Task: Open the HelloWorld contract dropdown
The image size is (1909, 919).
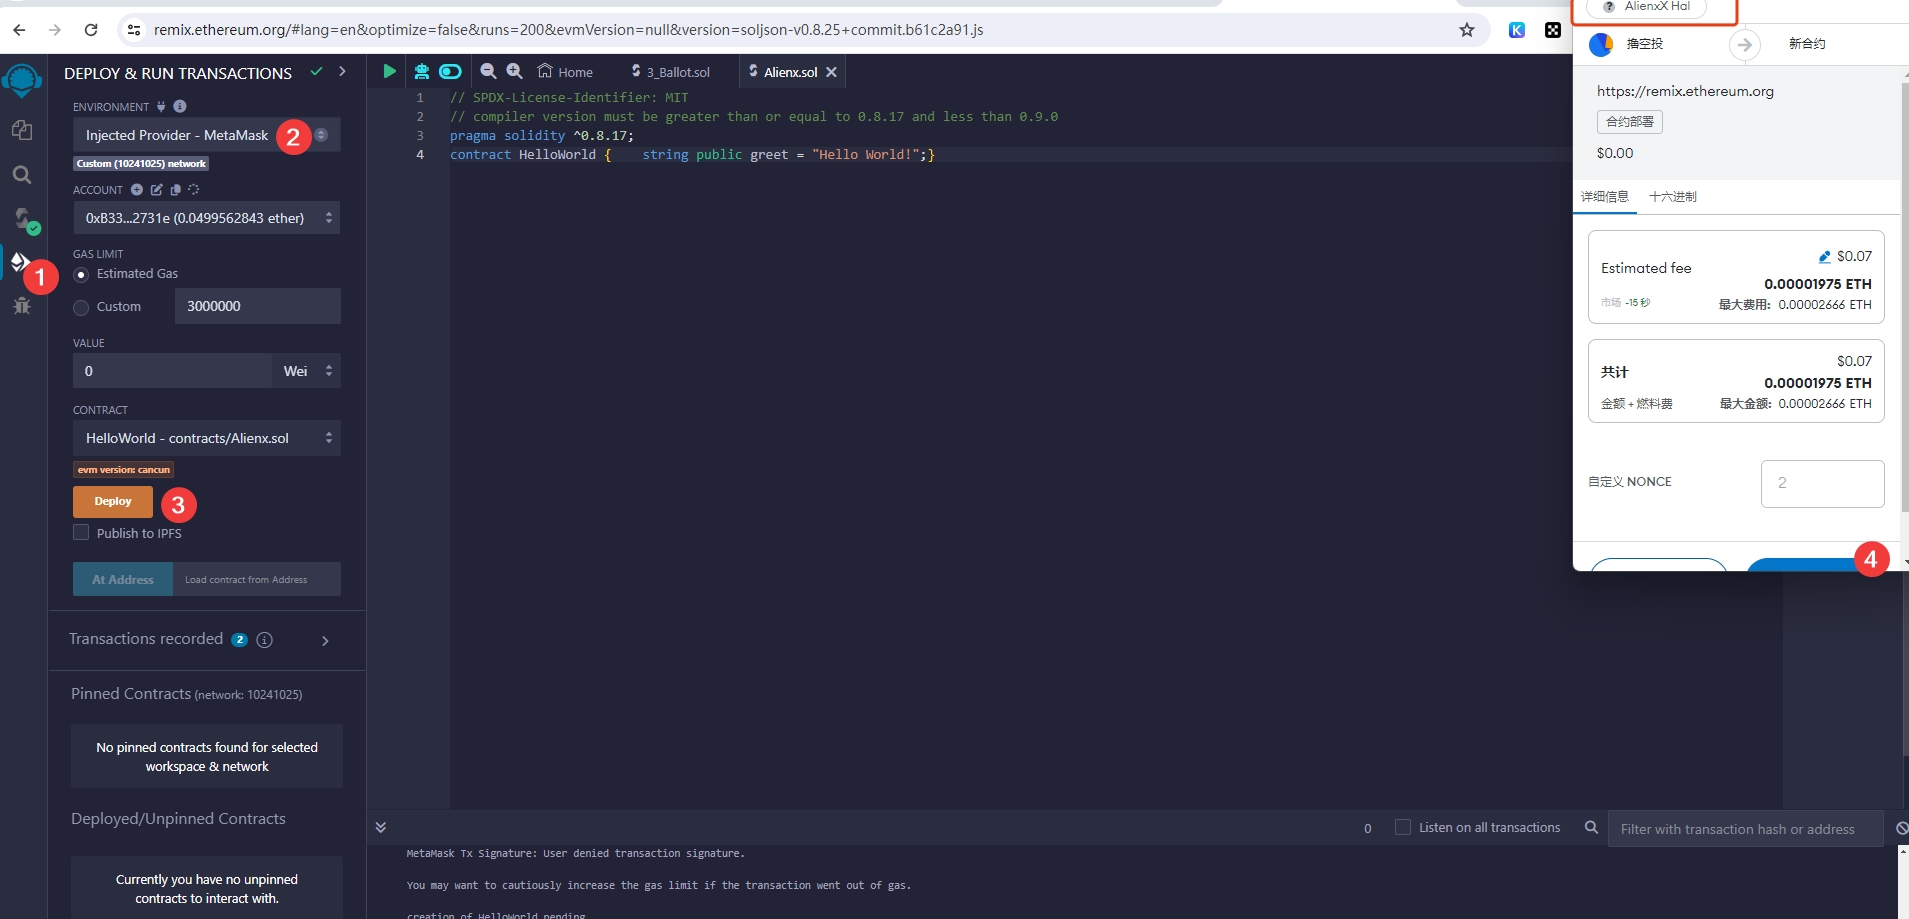Action: (206, 438)
